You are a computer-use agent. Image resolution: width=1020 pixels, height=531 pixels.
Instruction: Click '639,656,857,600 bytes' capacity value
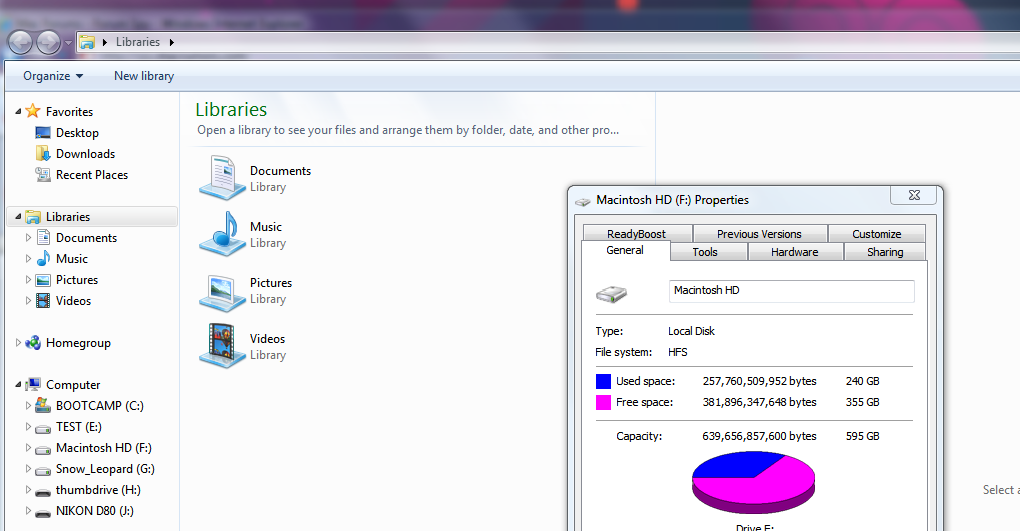coord(759,436)
